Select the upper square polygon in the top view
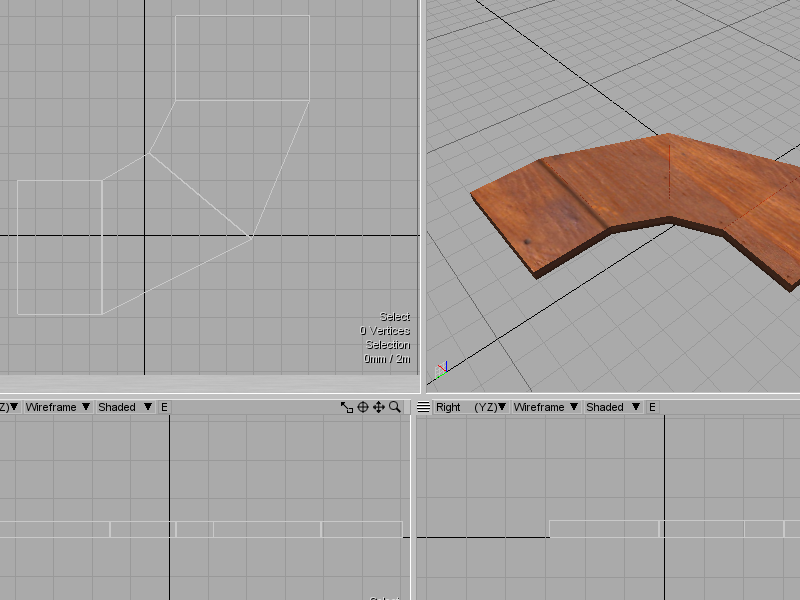This screenshot has height=600, width=800. 242,58
